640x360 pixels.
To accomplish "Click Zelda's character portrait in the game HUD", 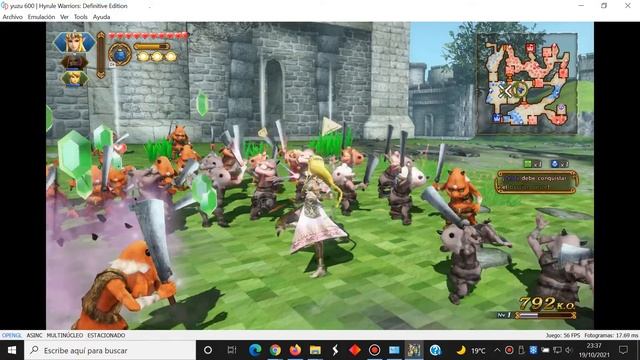I will tap(74, 42).
